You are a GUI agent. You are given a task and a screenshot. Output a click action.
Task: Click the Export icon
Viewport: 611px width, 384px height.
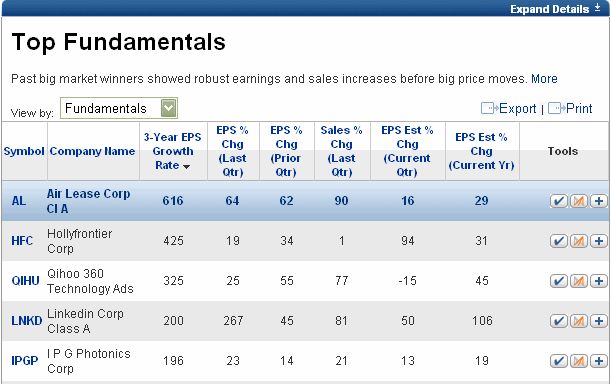[489, 108]
